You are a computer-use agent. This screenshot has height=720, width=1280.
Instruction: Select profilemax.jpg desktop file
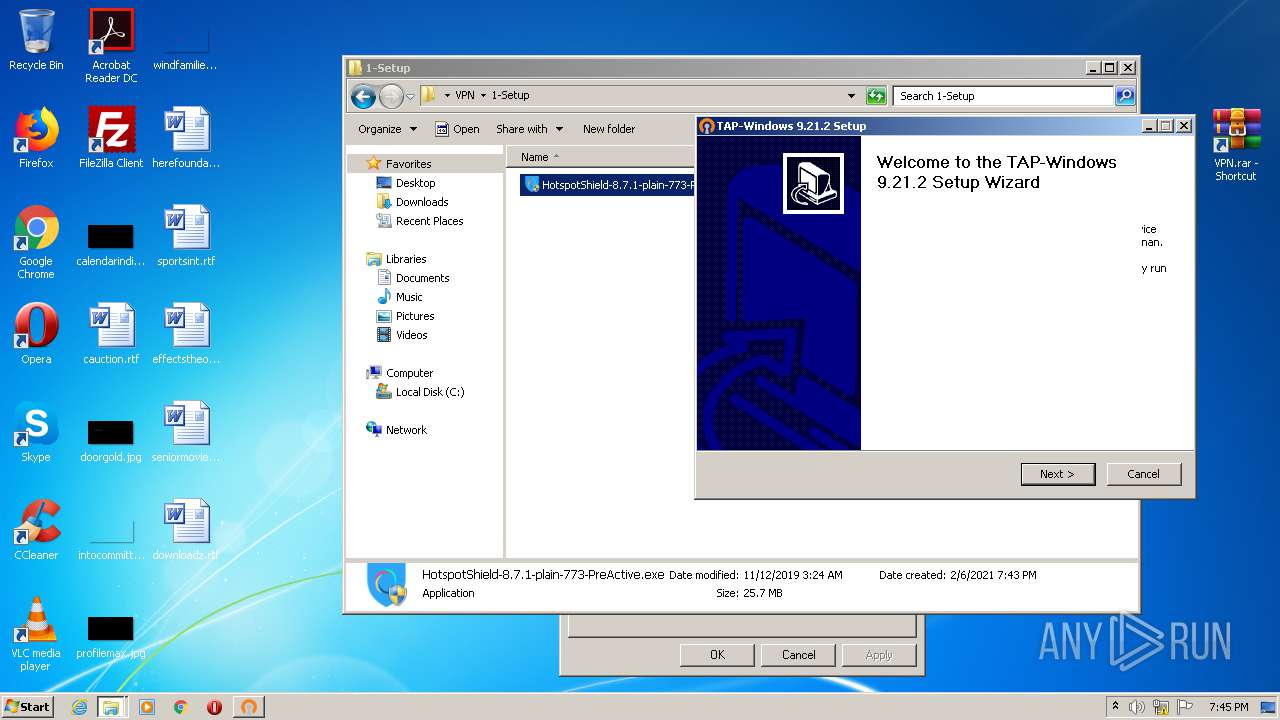pos(111,636)
